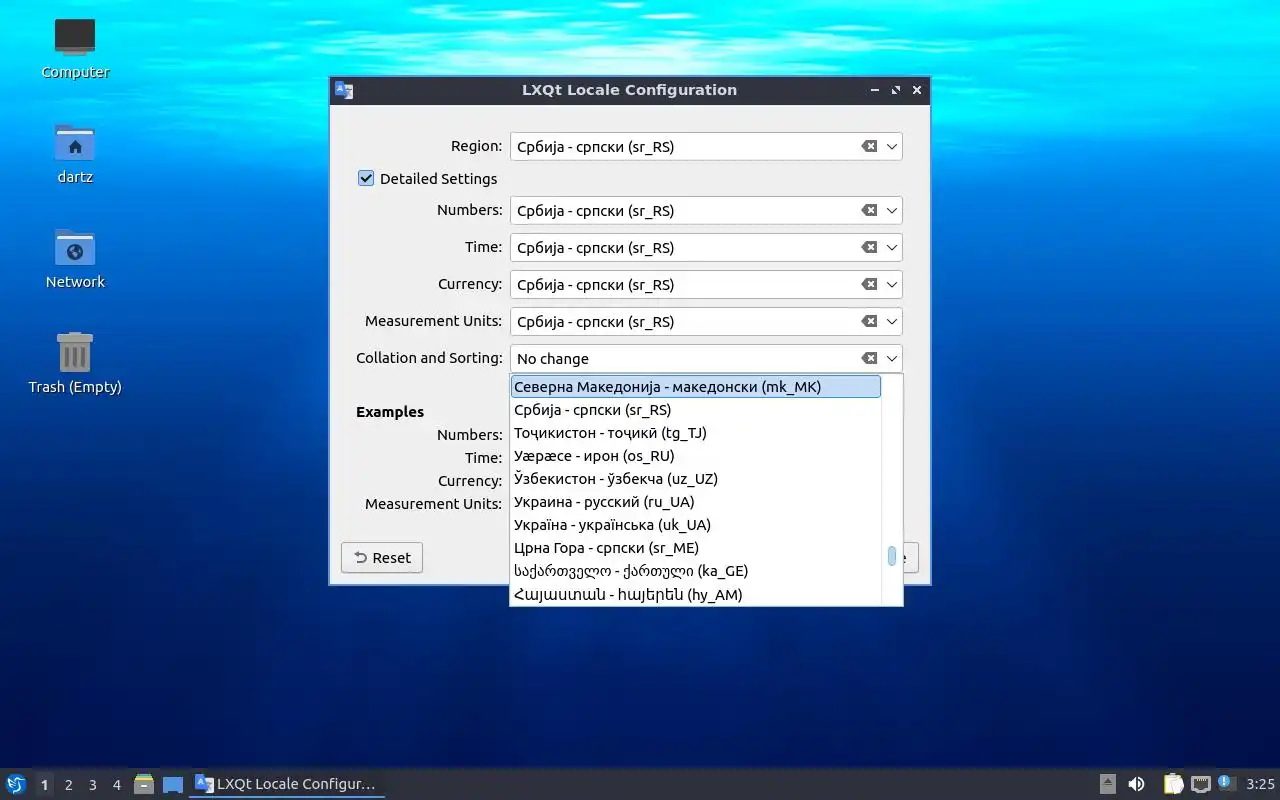The height and width of the screenshot is (800, 1280).
Task: Select Тоҷикистон - тоҷикӣ (tg_TJ)
Action: click(x=696, y=432)
